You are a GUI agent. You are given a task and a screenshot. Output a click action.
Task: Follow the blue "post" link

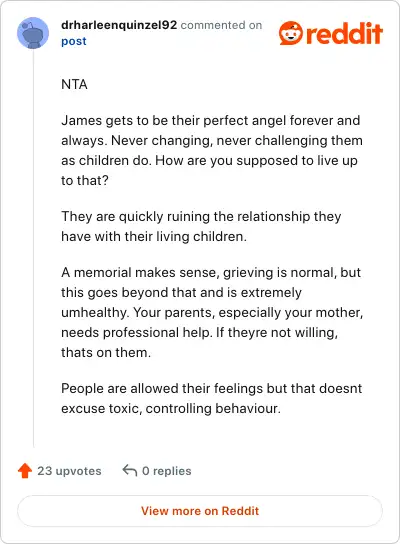point(74,41)
